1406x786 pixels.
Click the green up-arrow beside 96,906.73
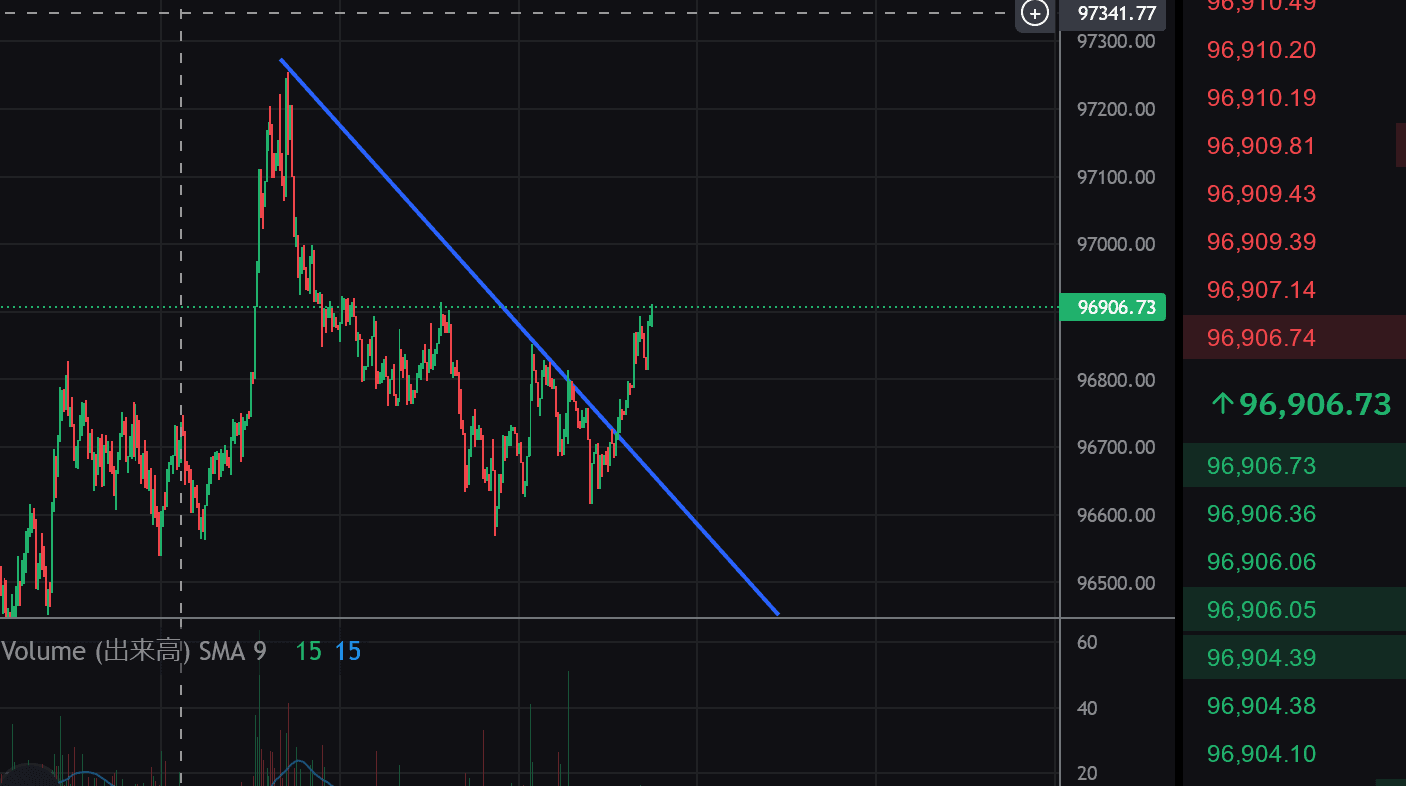[1221, 404]
